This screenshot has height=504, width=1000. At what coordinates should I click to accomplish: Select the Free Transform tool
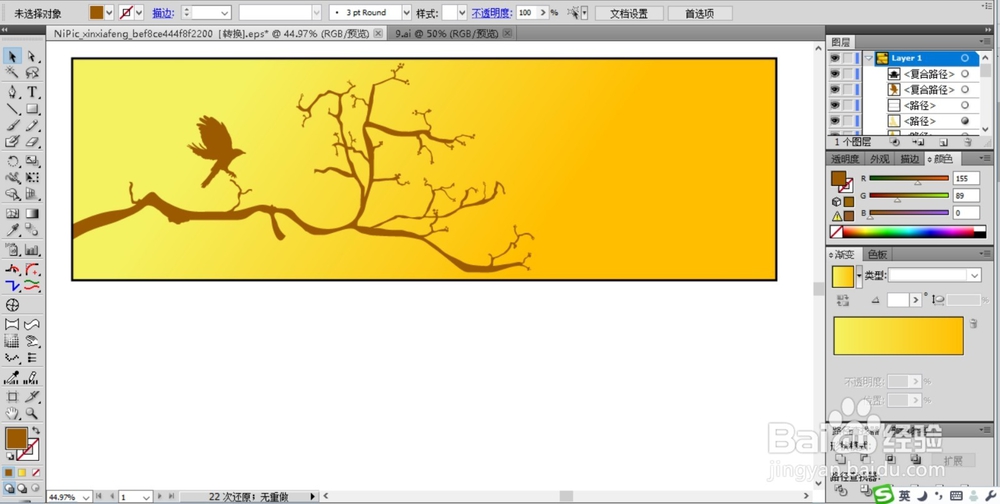click(31, 178)
